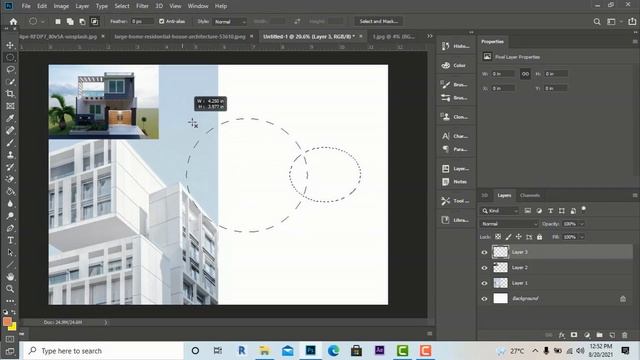Click the Select and Mask button
Image resolution: width=640 pixels, height=360 pixels.
coord(378,21)
